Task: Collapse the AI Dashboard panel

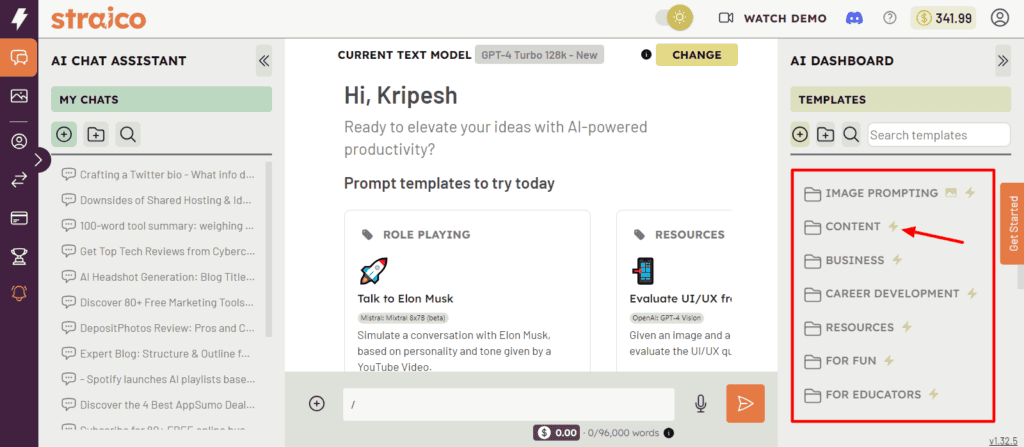Action: pos(1003,61)
